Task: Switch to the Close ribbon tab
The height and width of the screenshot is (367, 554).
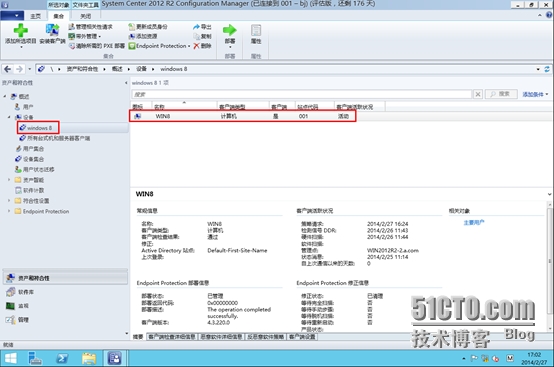Action: point(86,16)
